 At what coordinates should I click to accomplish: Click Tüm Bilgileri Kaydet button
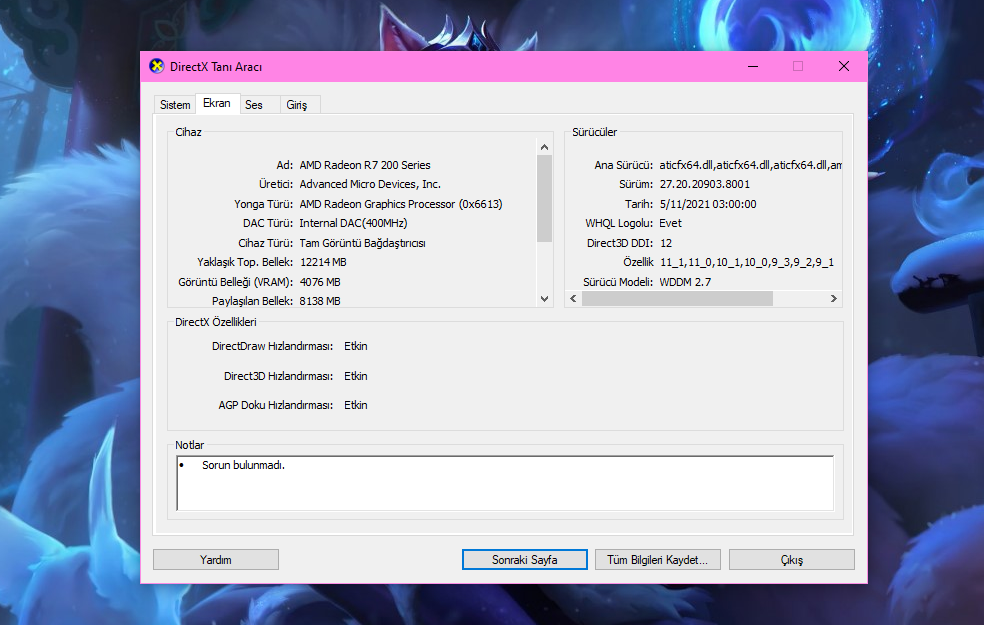coord(658,560)
